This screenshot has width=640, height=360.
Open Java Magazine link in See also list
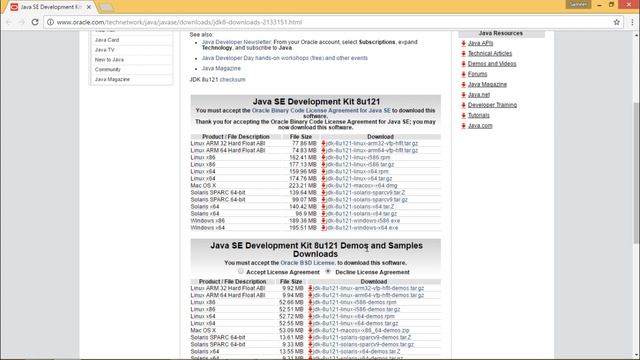[x=221, y=69]
